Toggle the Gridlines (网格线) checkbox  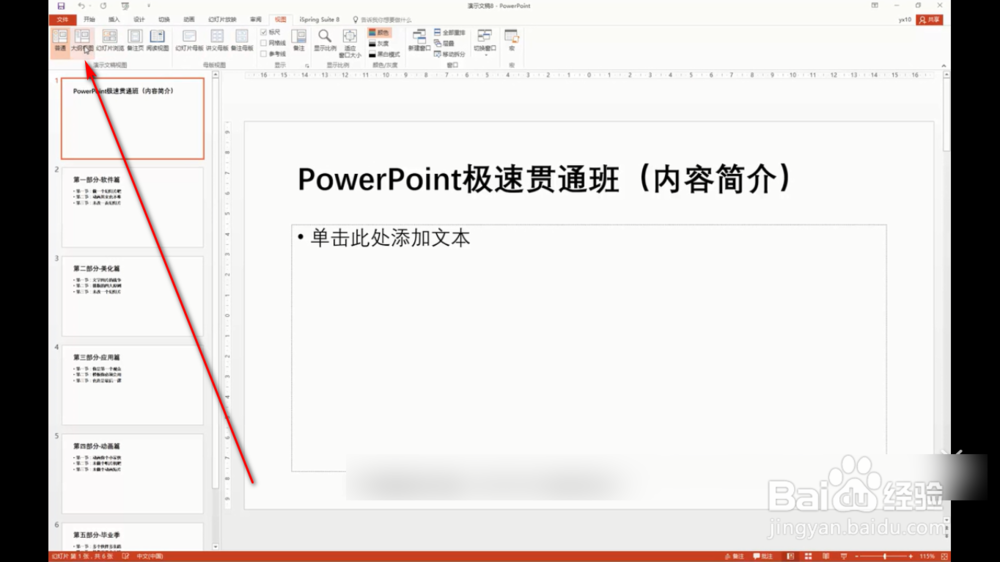pos(274,43)
